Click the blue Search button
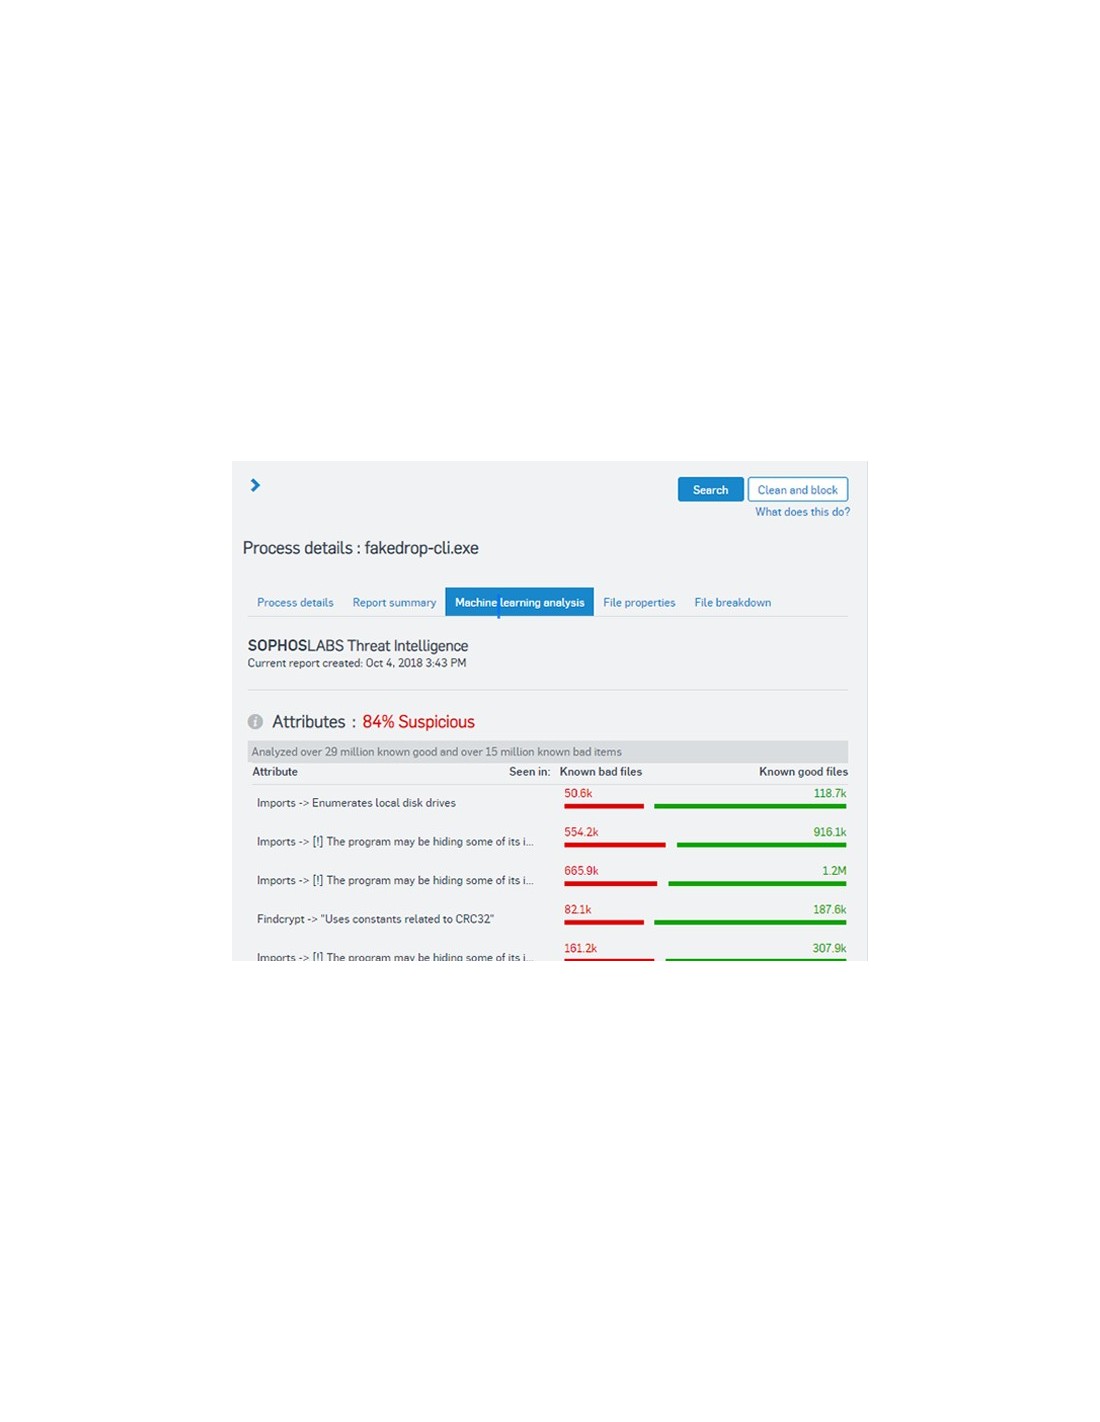Image resolution: width=1100 pixels, height=1422 pixels. click(710, 490)
